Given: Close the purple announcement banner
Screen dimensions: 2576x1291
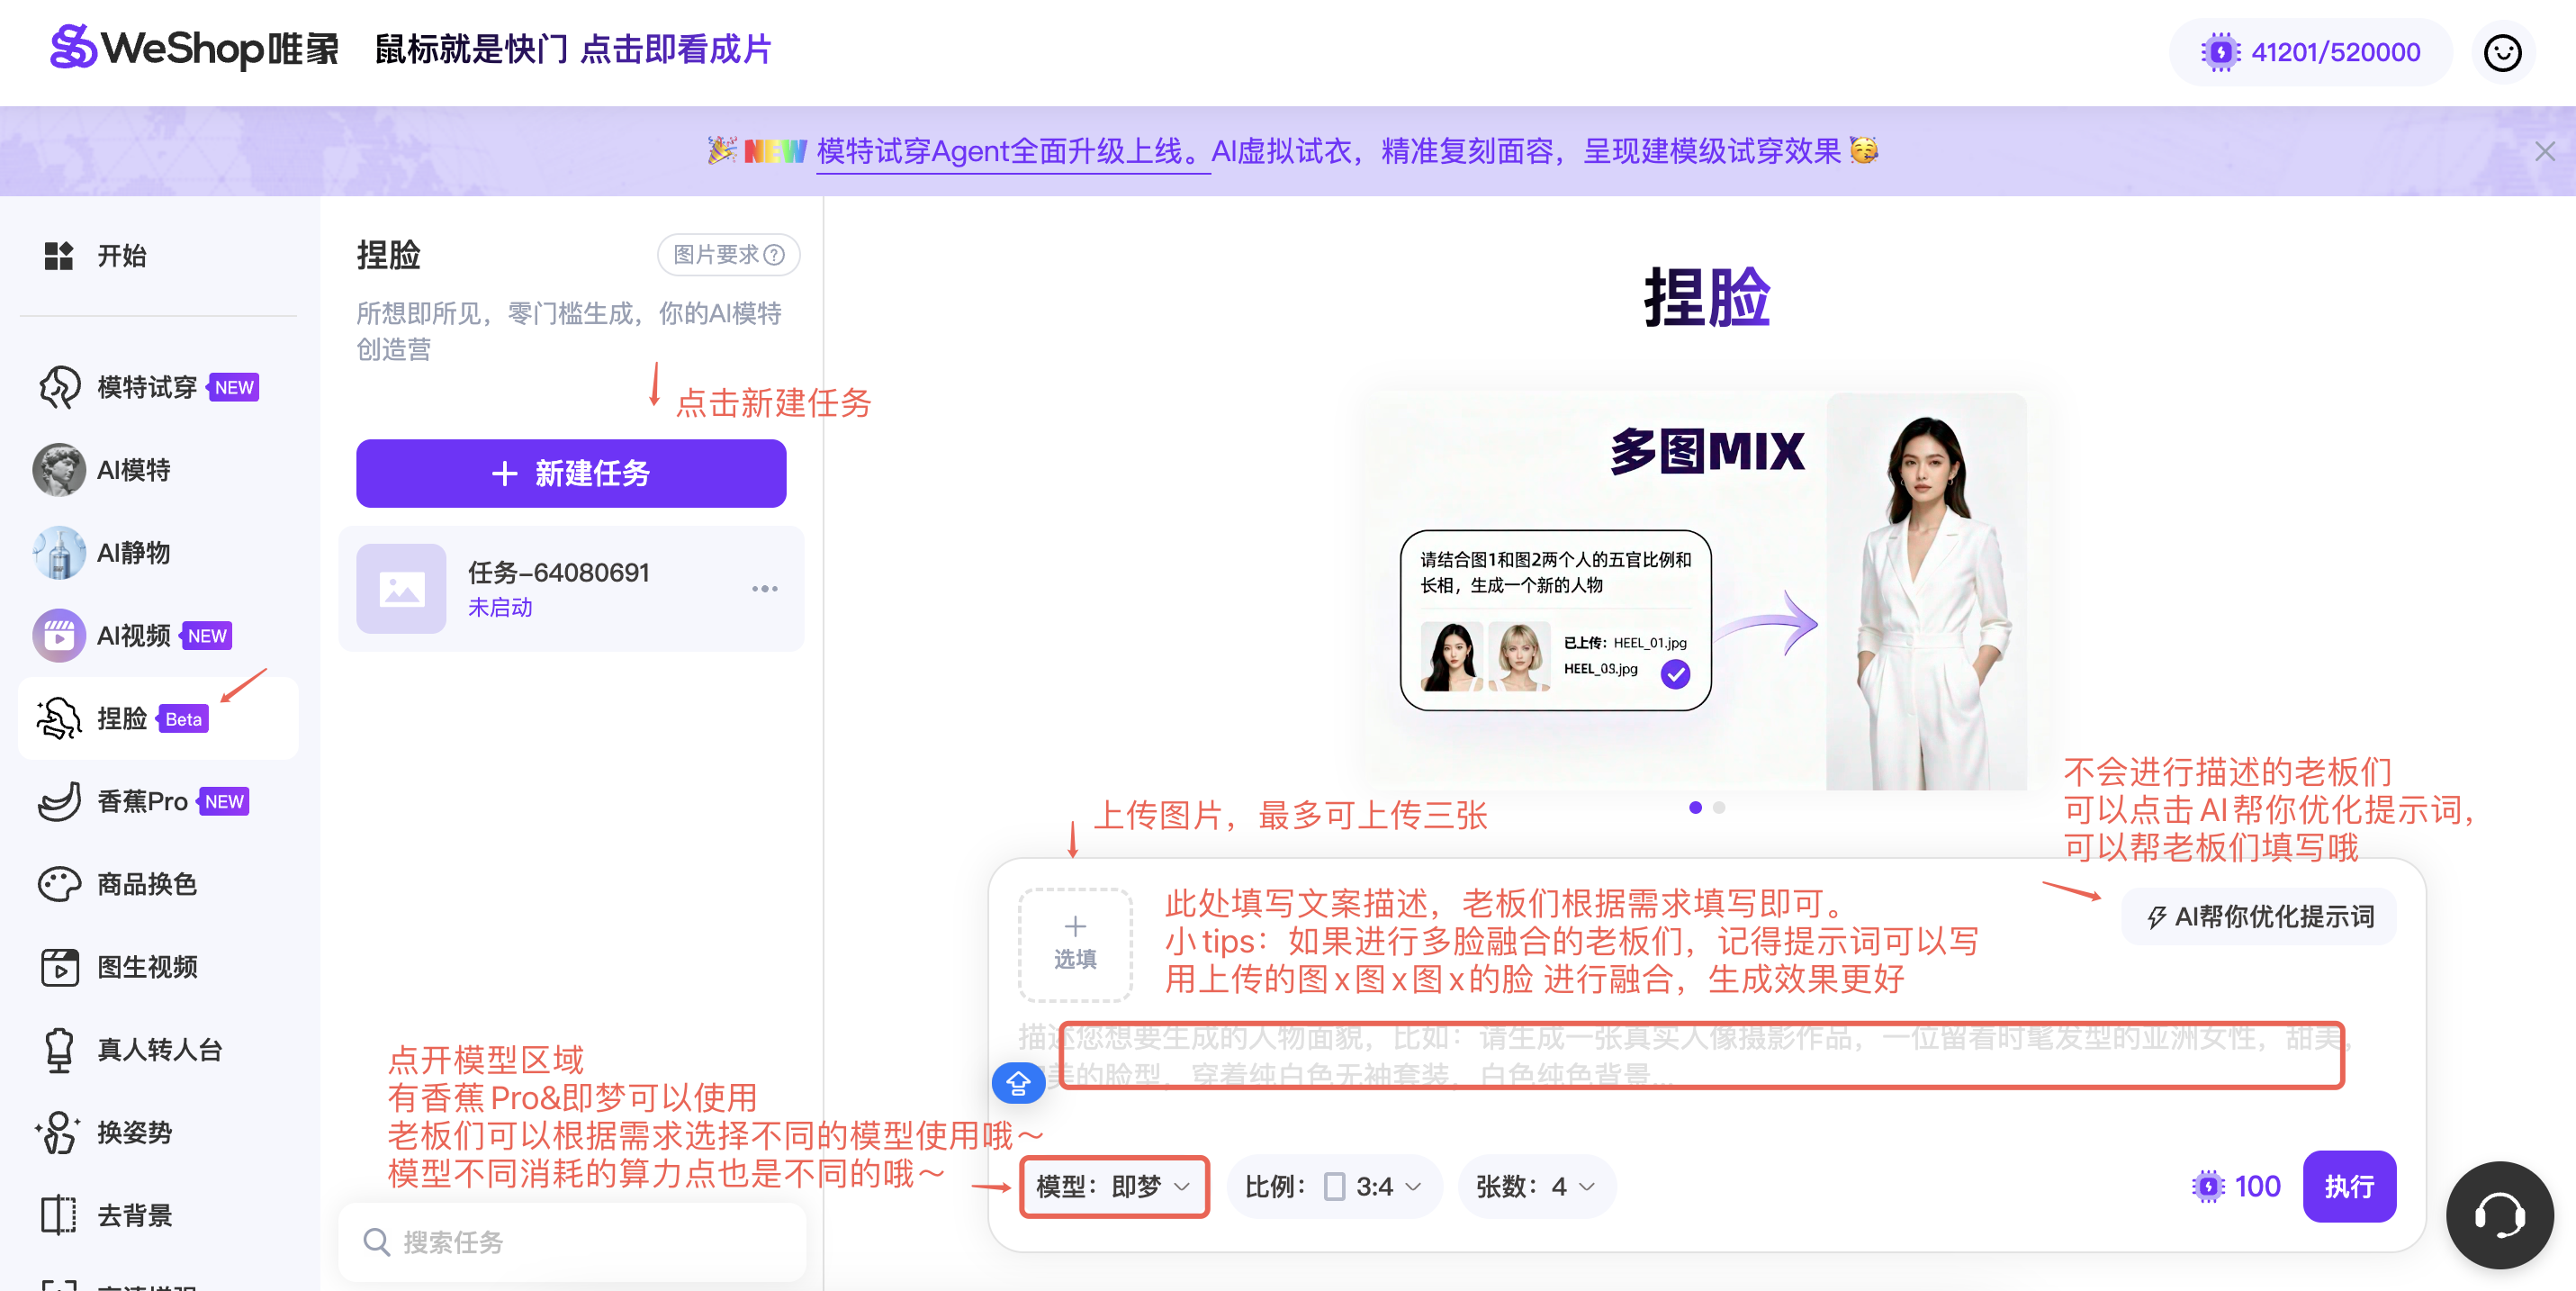Looking at the screenshot, I should point(2544,151).
